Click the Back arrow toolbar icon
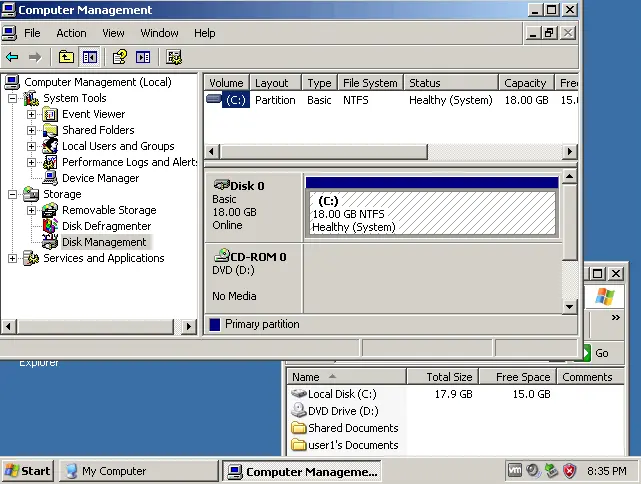This screenshot has height=484, width=641. tap(12, 57)
